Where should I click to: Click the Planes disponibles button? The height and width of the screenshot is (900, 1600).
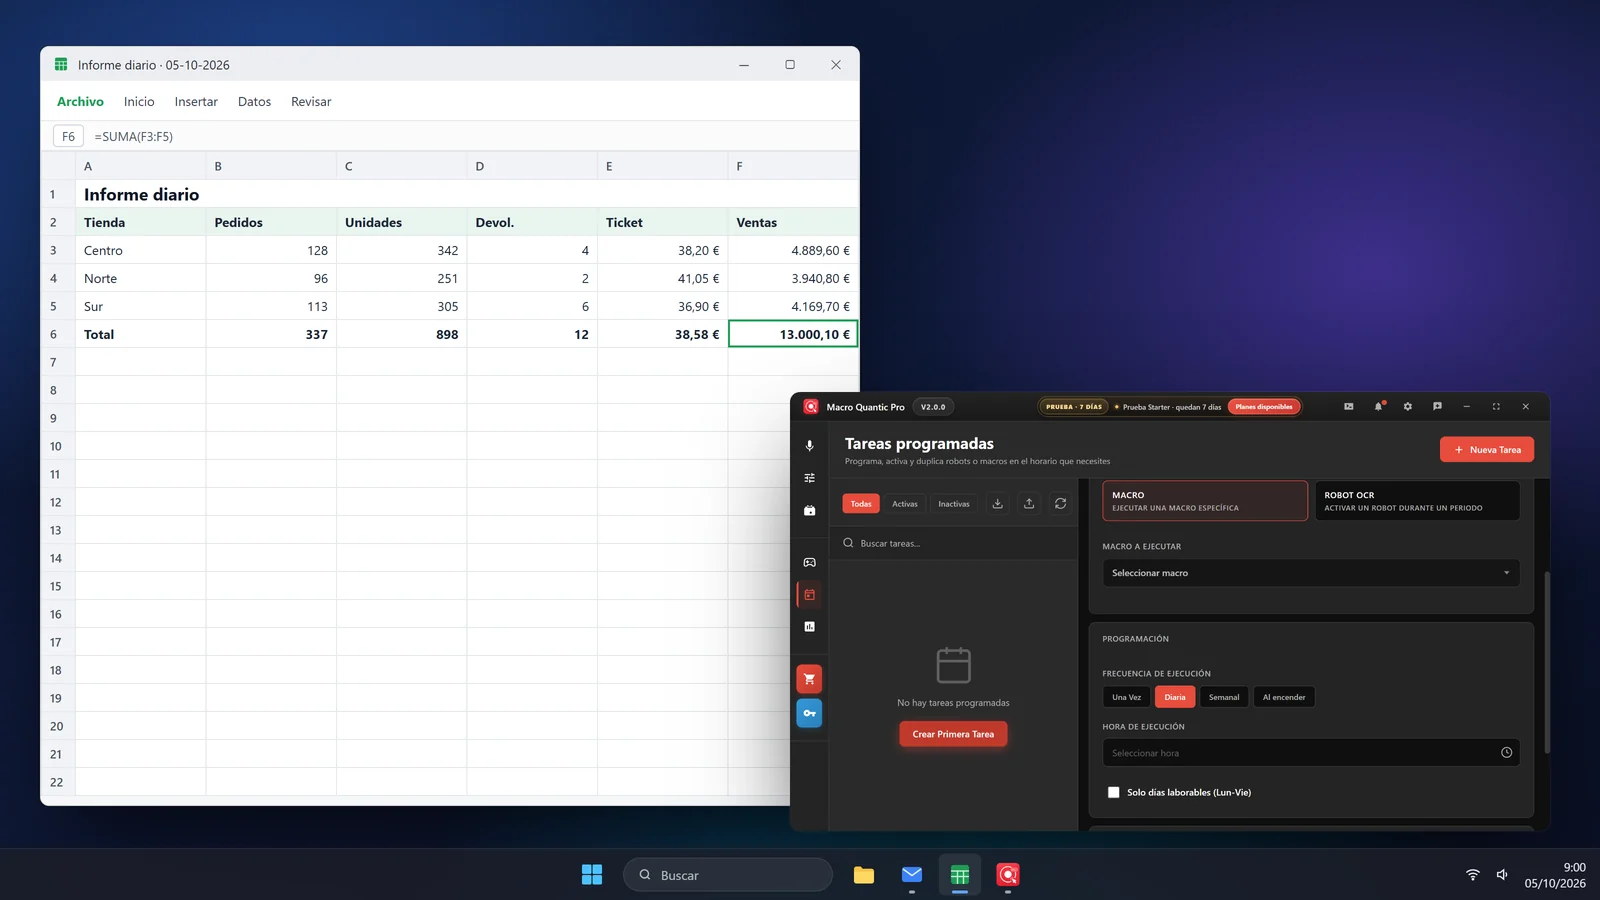tap(1264, 407)
